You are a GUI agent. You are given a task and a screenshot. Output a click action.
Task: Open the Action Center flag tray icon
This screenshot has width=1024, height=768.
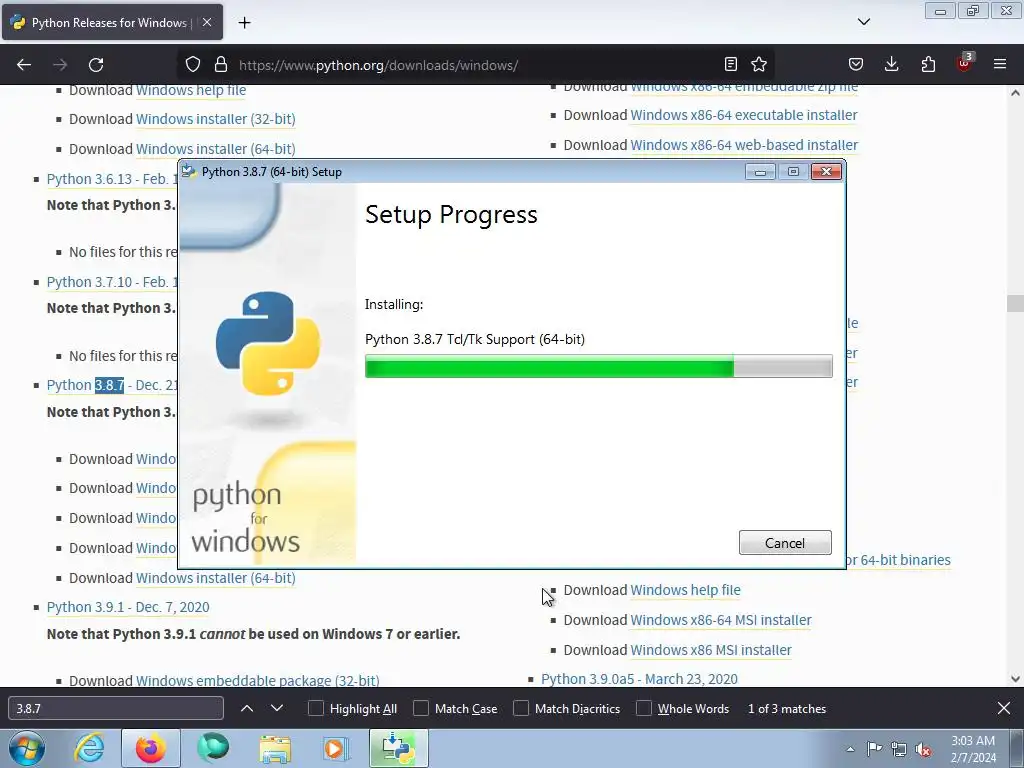(x=874, y=749)
